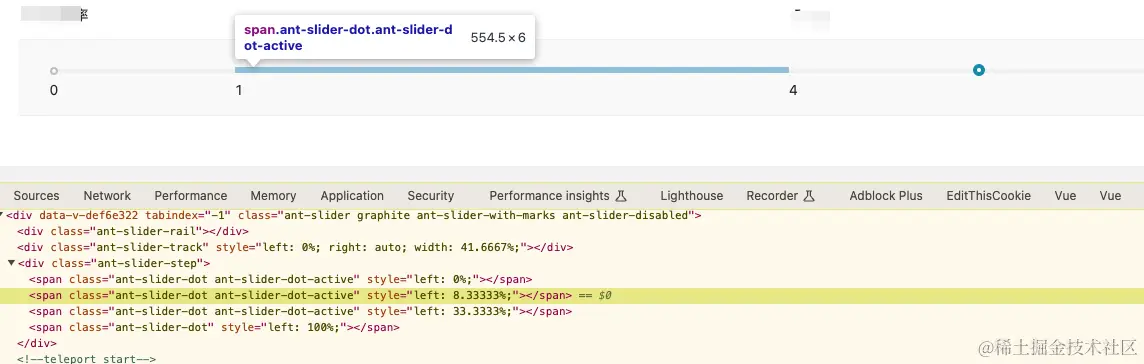The image size is (1144, 364).
Task: Click the highlighted blue slider track
Action: click(511, 70)
